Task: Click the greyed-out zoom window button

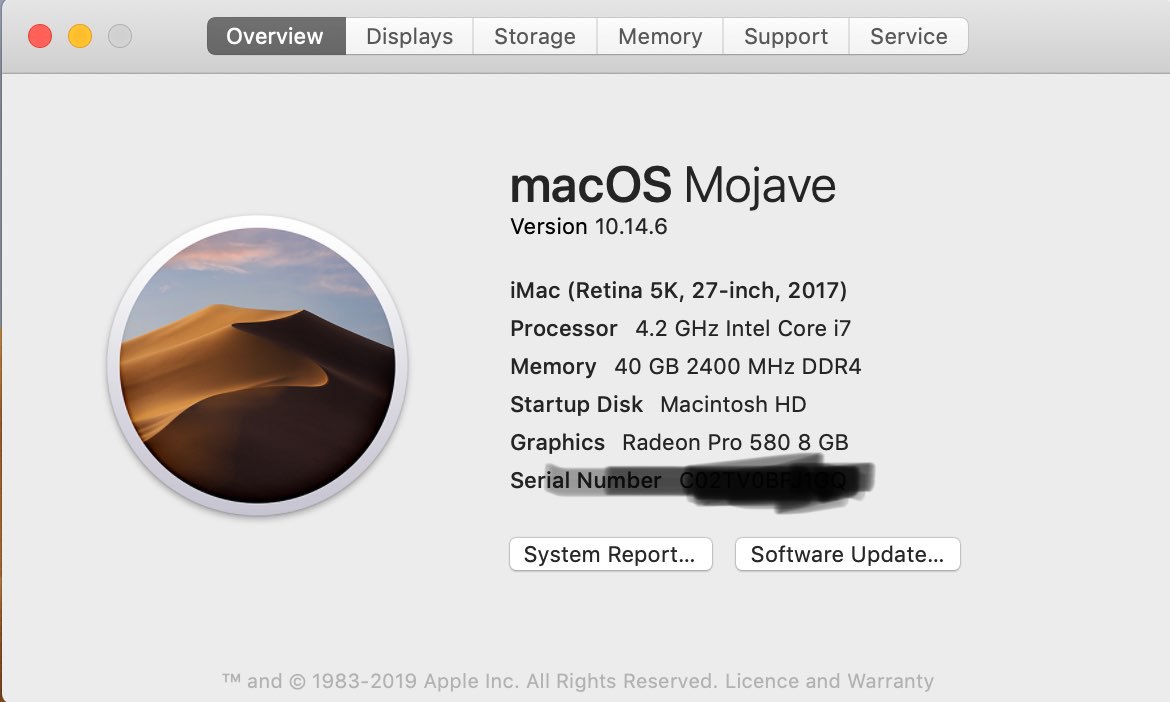Action: point(120,36)
